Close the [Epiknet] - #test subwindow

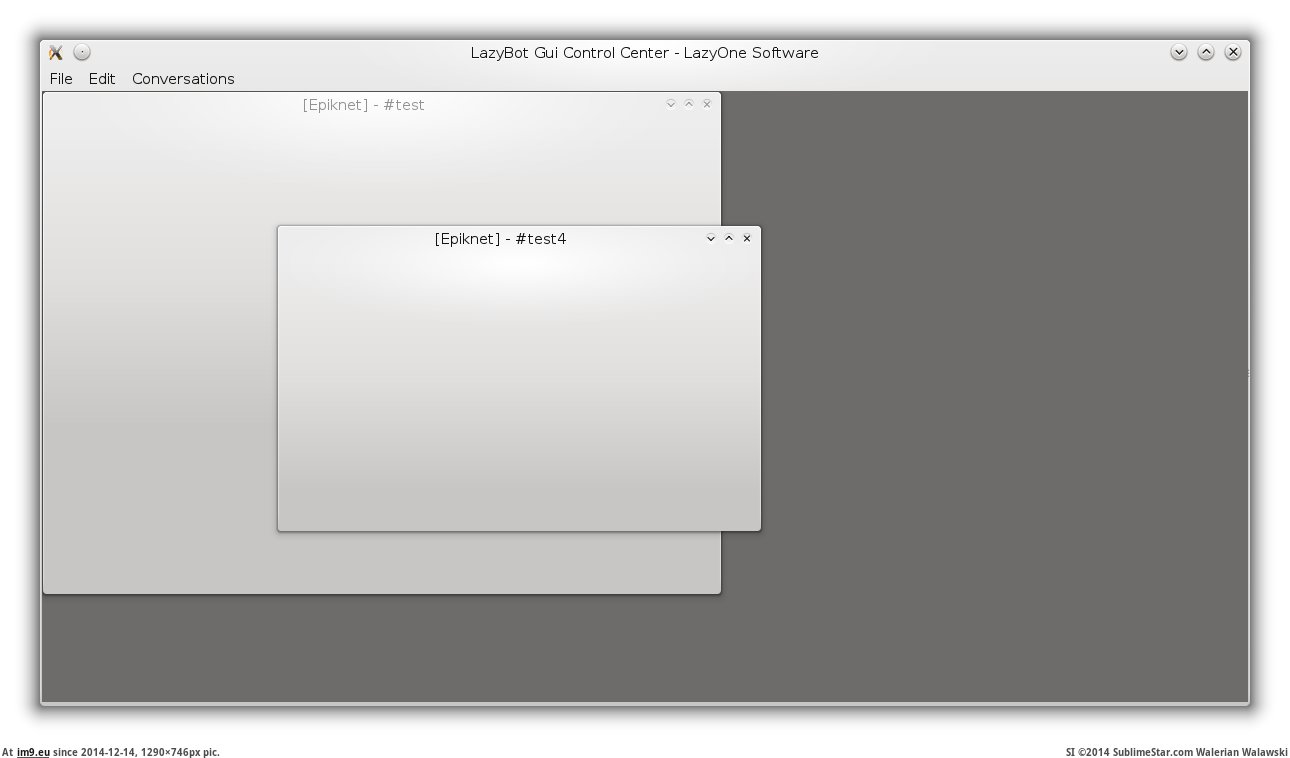[707, 104]
